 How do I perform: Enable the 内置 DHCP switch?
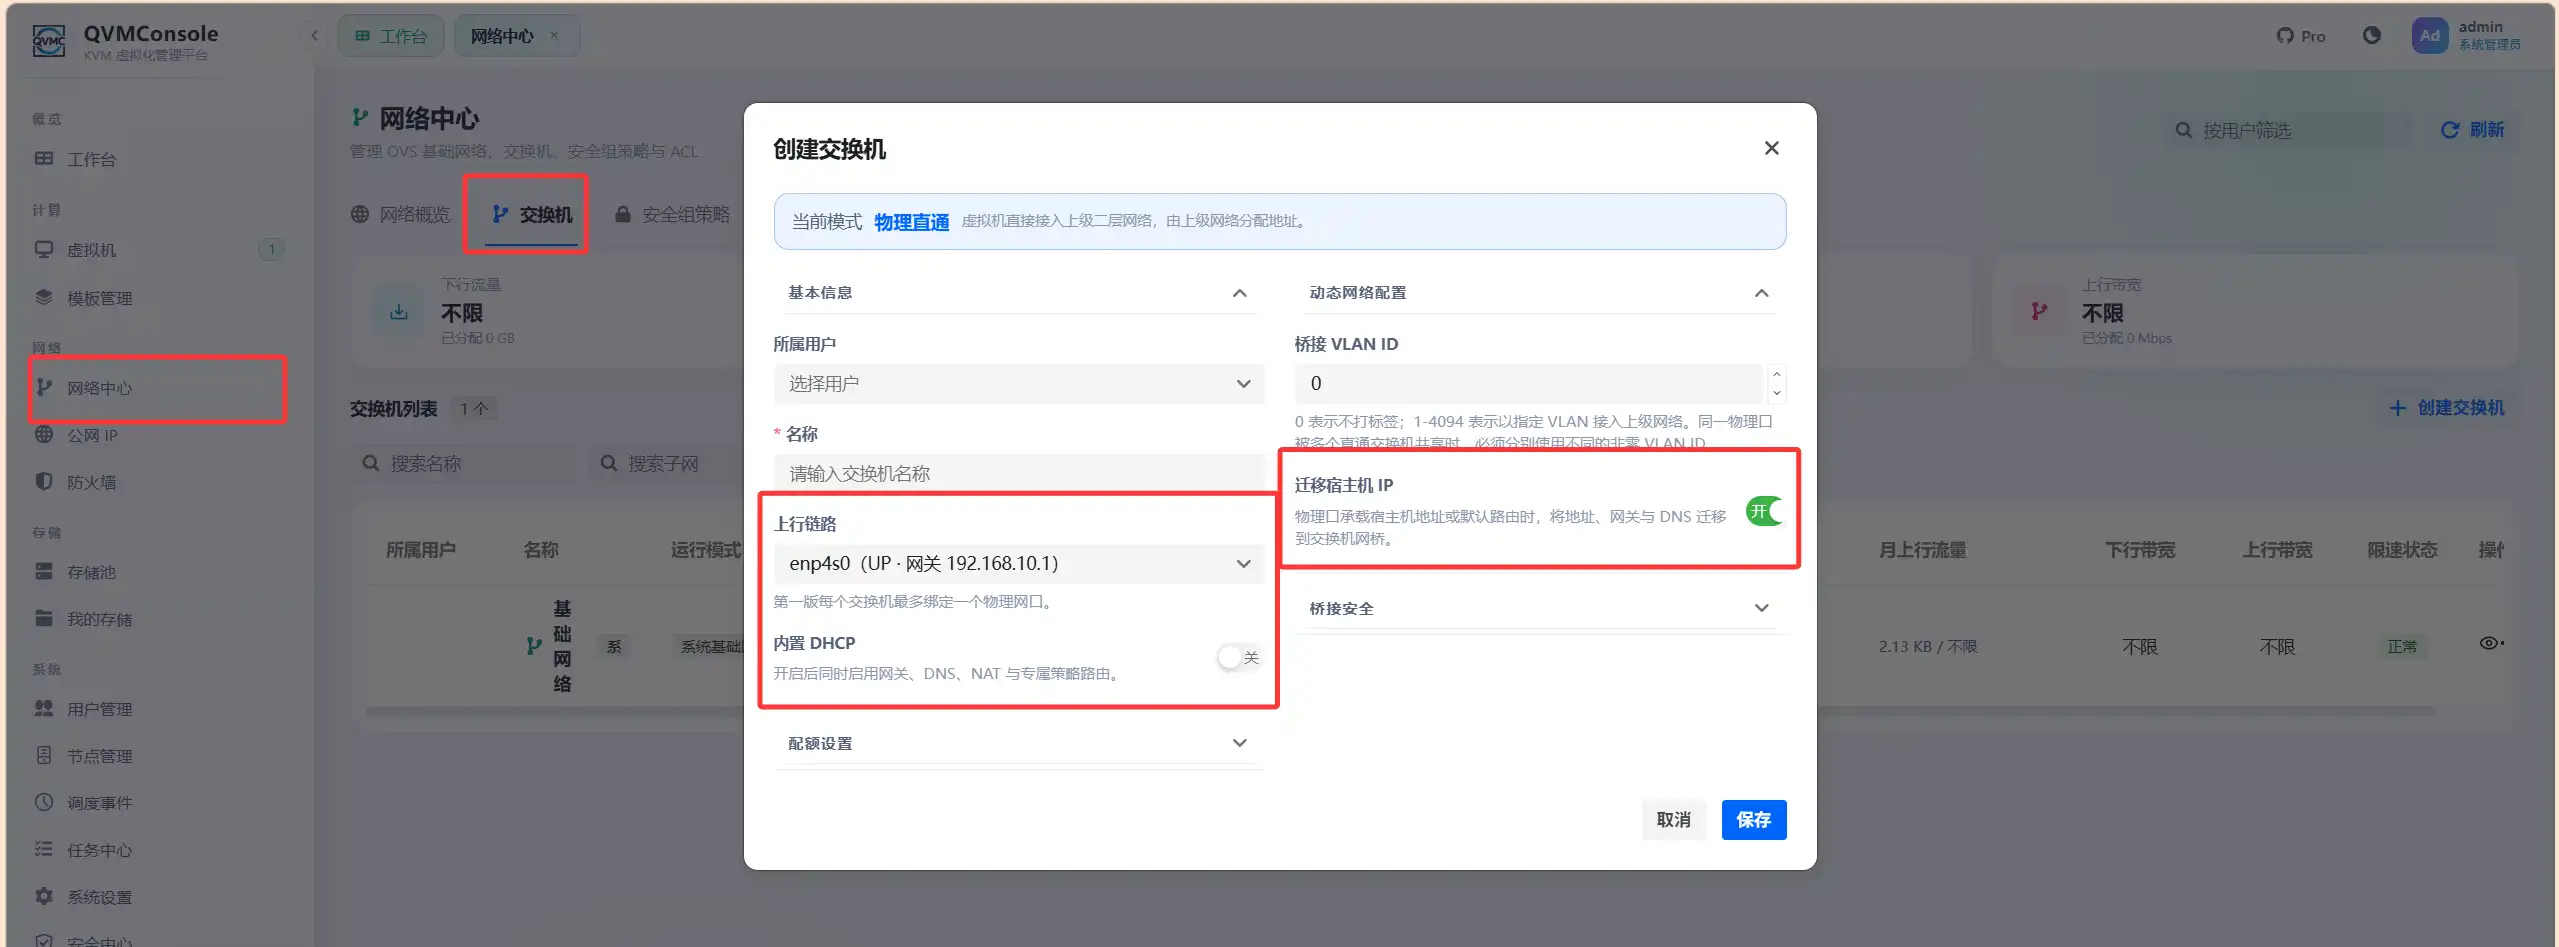click(1239, 657)
